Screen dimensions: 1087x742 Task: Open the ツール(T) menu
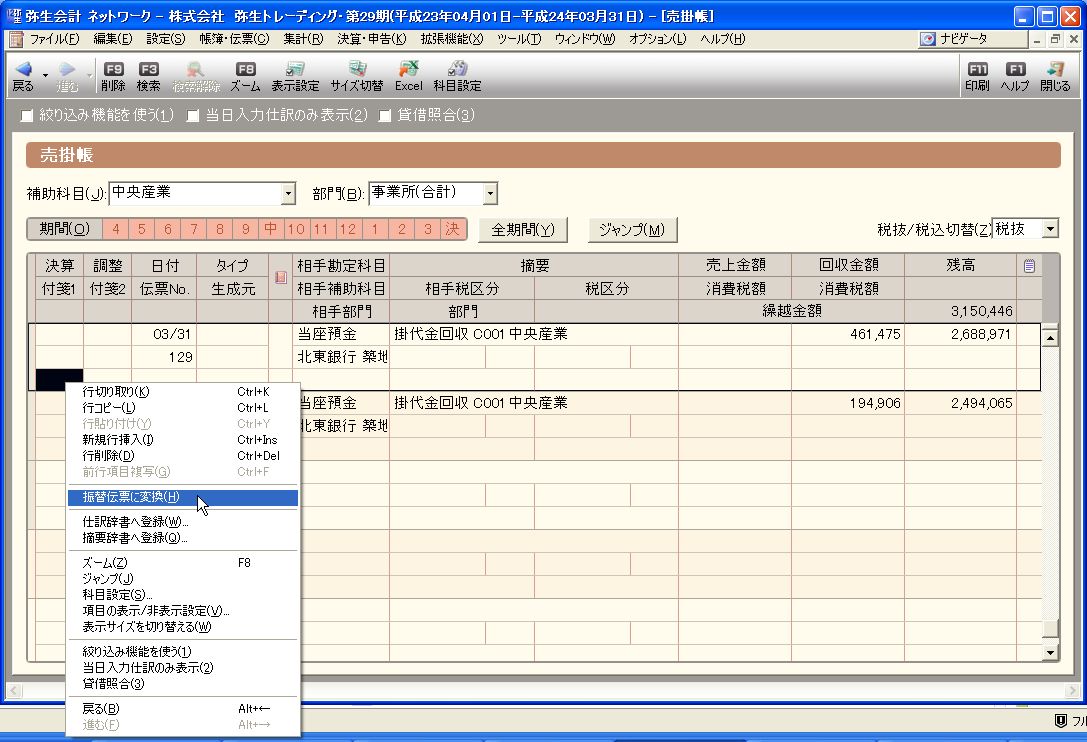[x=519, y=40]
